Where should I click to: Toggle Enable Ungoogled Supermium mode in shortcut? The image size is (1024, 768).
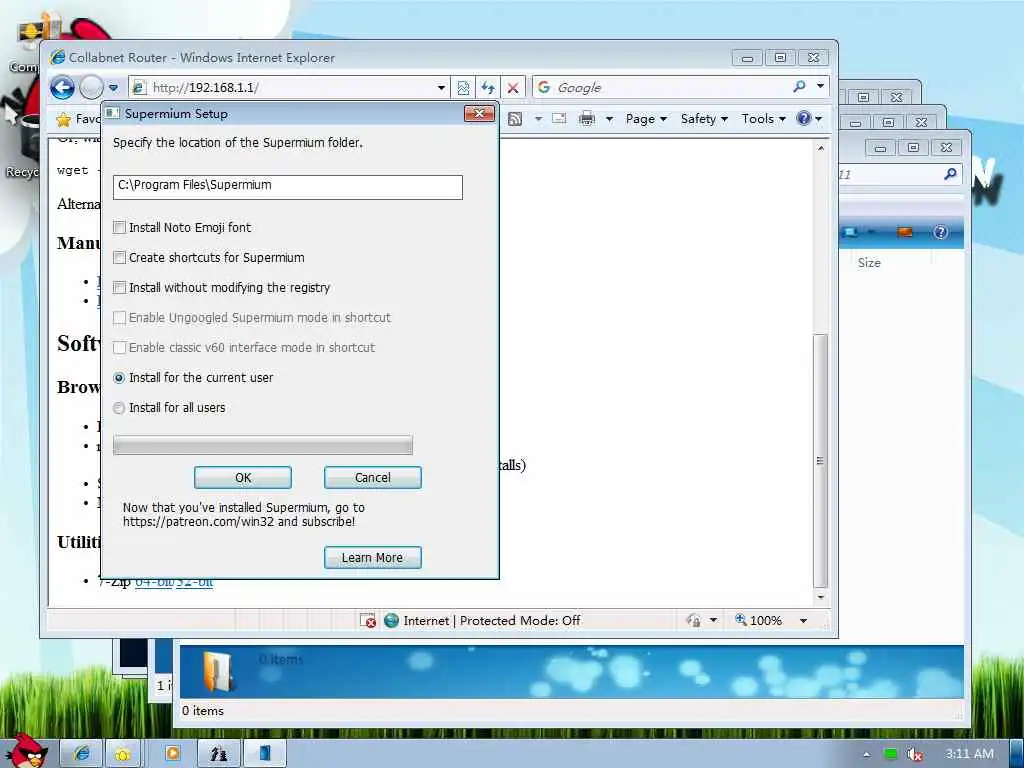pyautogui.click(x=120, y=317)
